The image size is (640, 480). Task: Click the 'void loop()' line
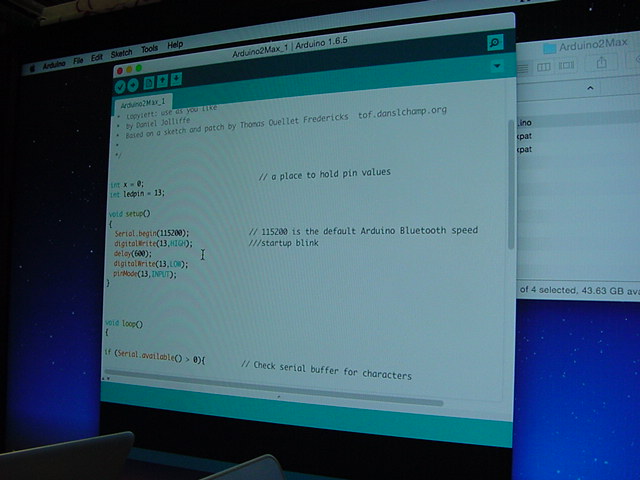[x=124, y=324]
